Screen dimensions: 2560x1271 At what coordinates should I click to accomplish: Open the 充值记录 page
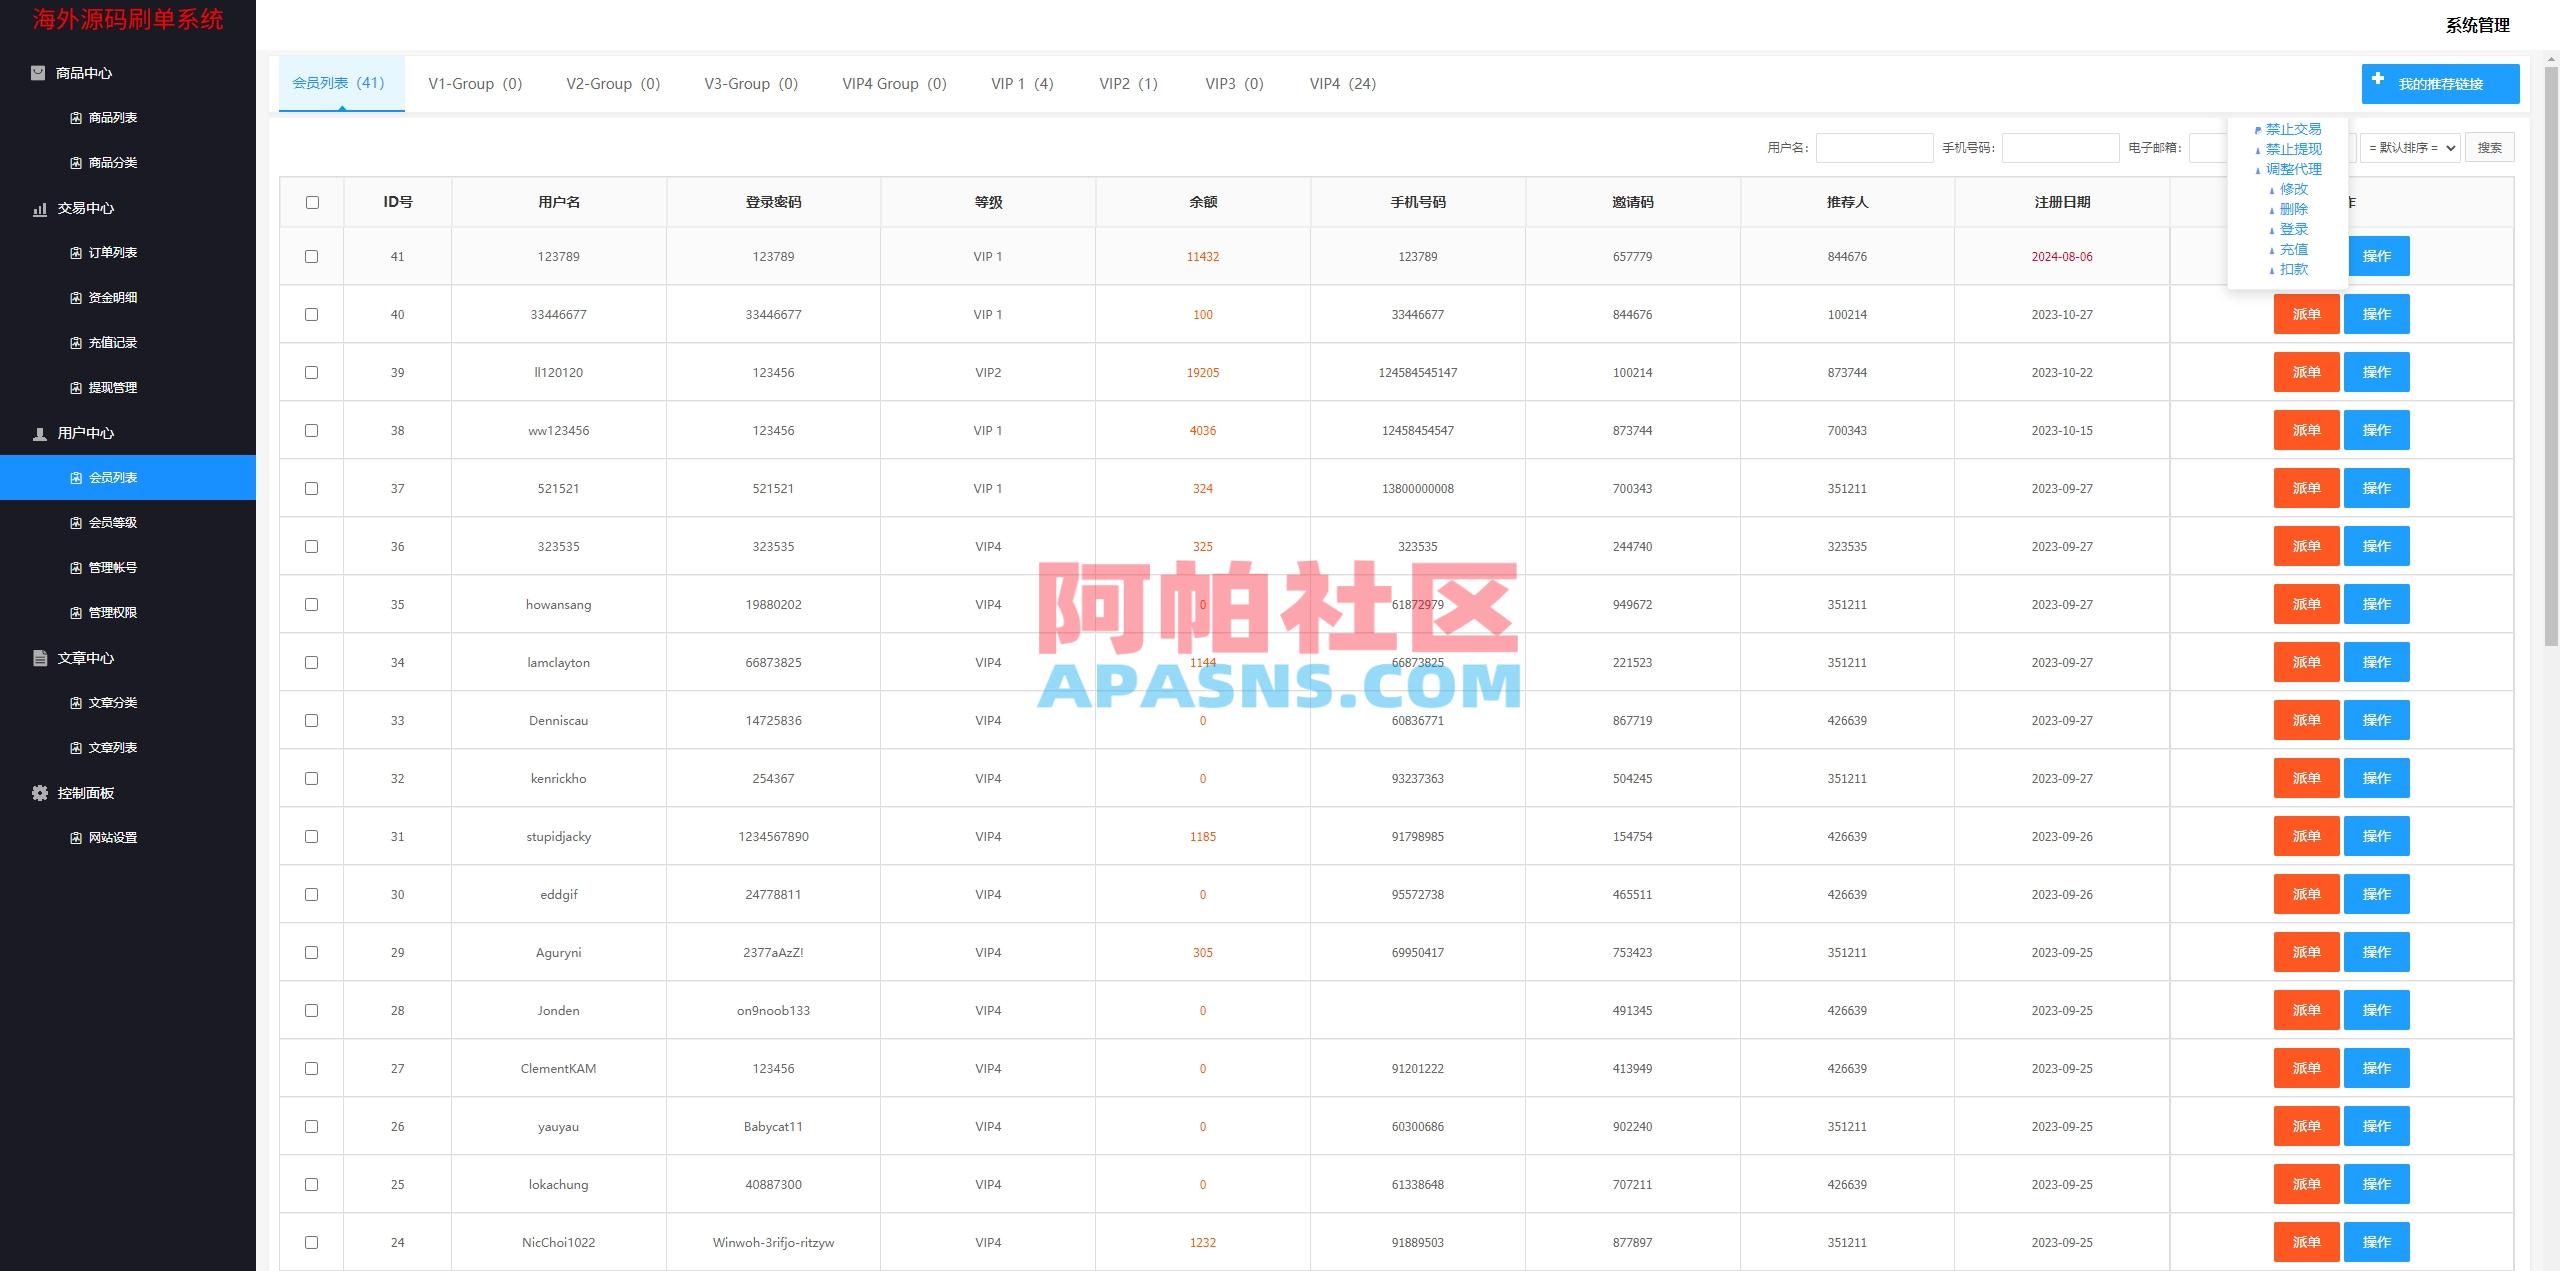[113, 342]
